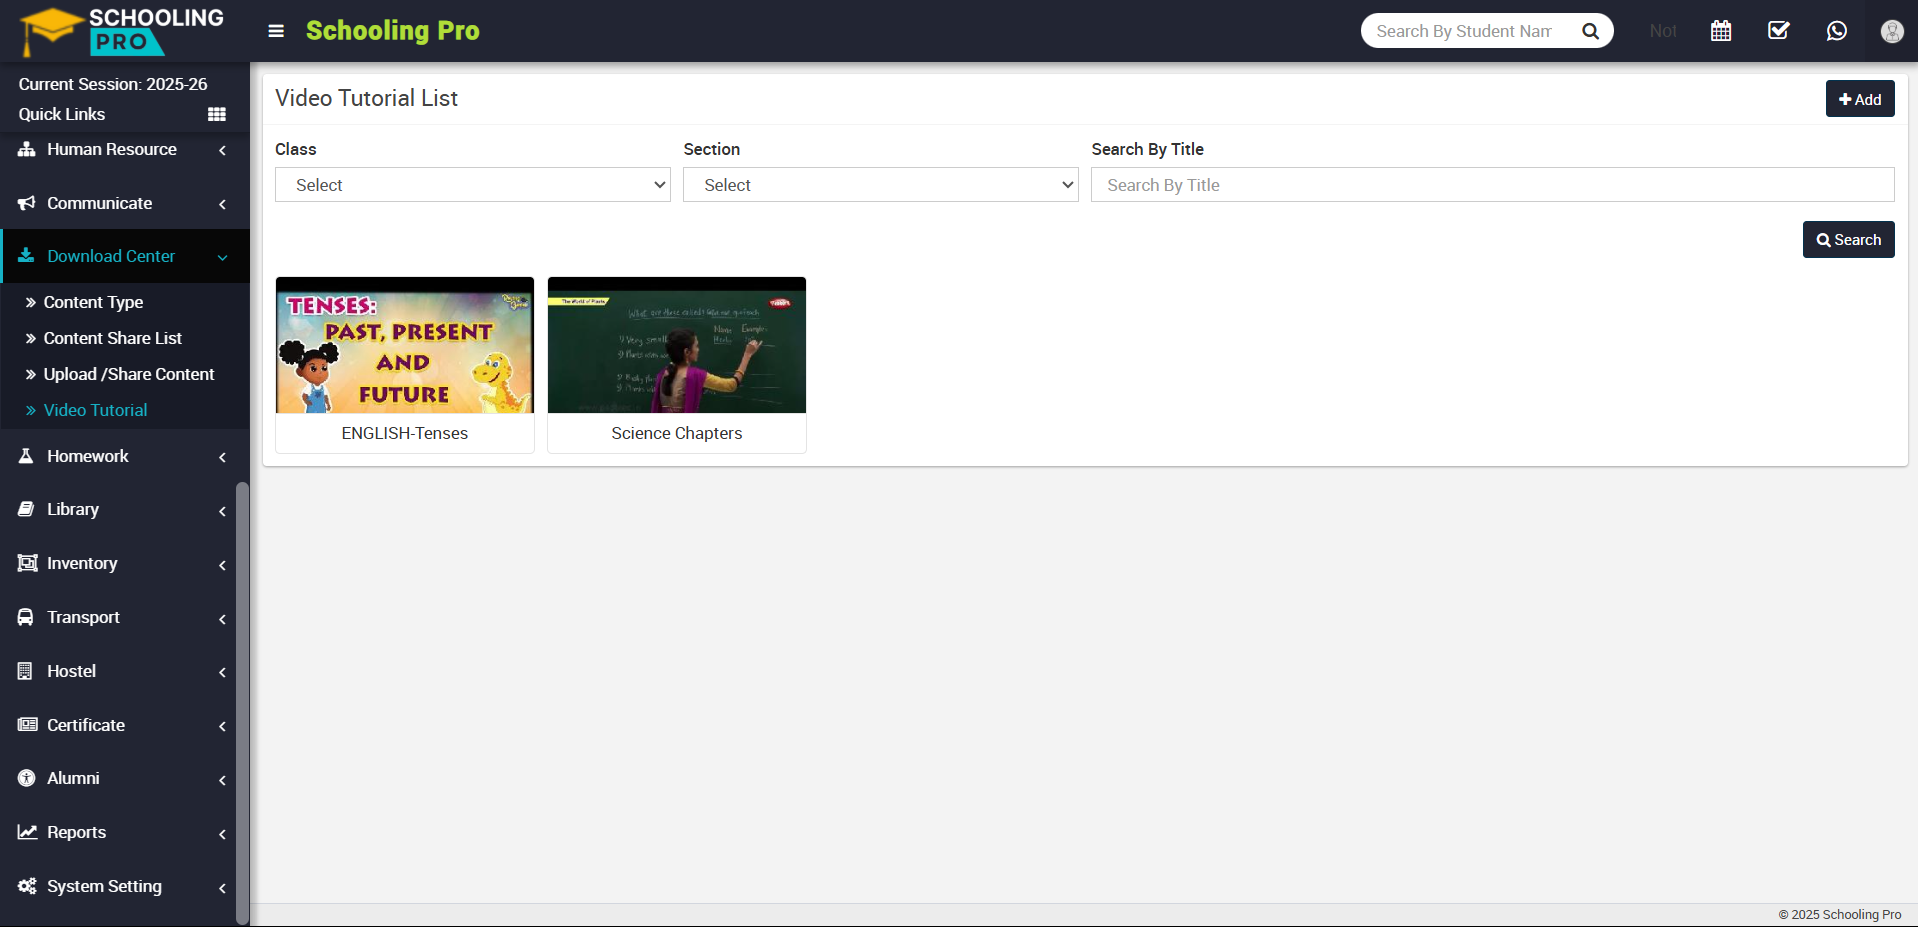Click the Transport bus icon
Image resolution: width=1918 pixels, height=927 pixels.
tap(27, 617)
